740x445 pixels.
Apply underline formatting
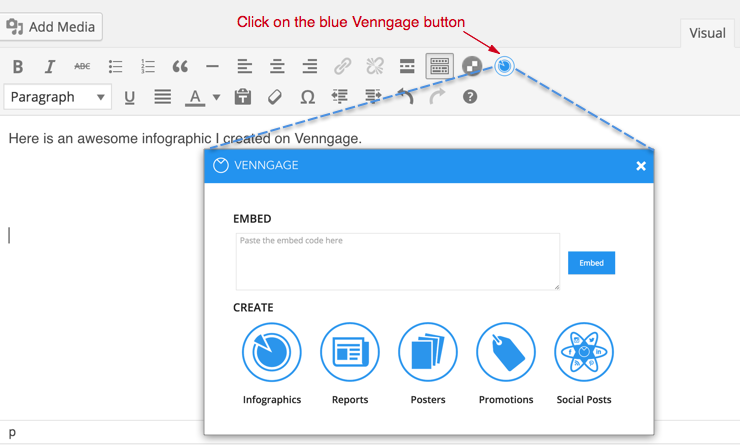pos(129,98)
